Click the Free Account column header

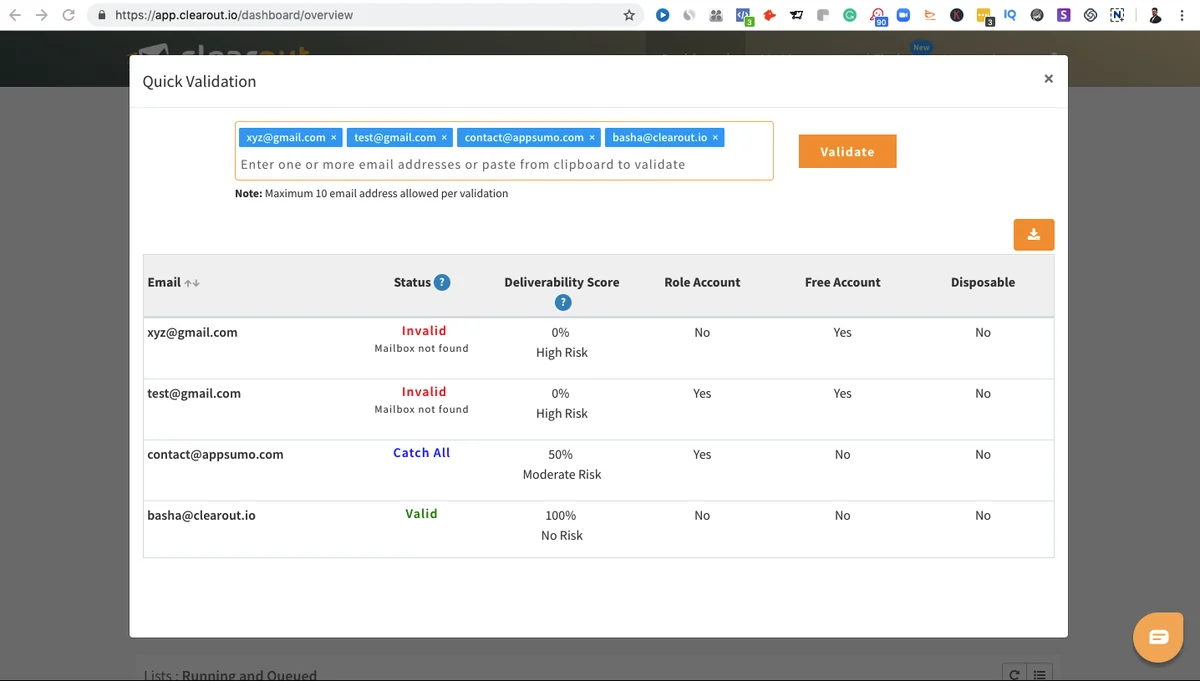click(x=843, y=282)
